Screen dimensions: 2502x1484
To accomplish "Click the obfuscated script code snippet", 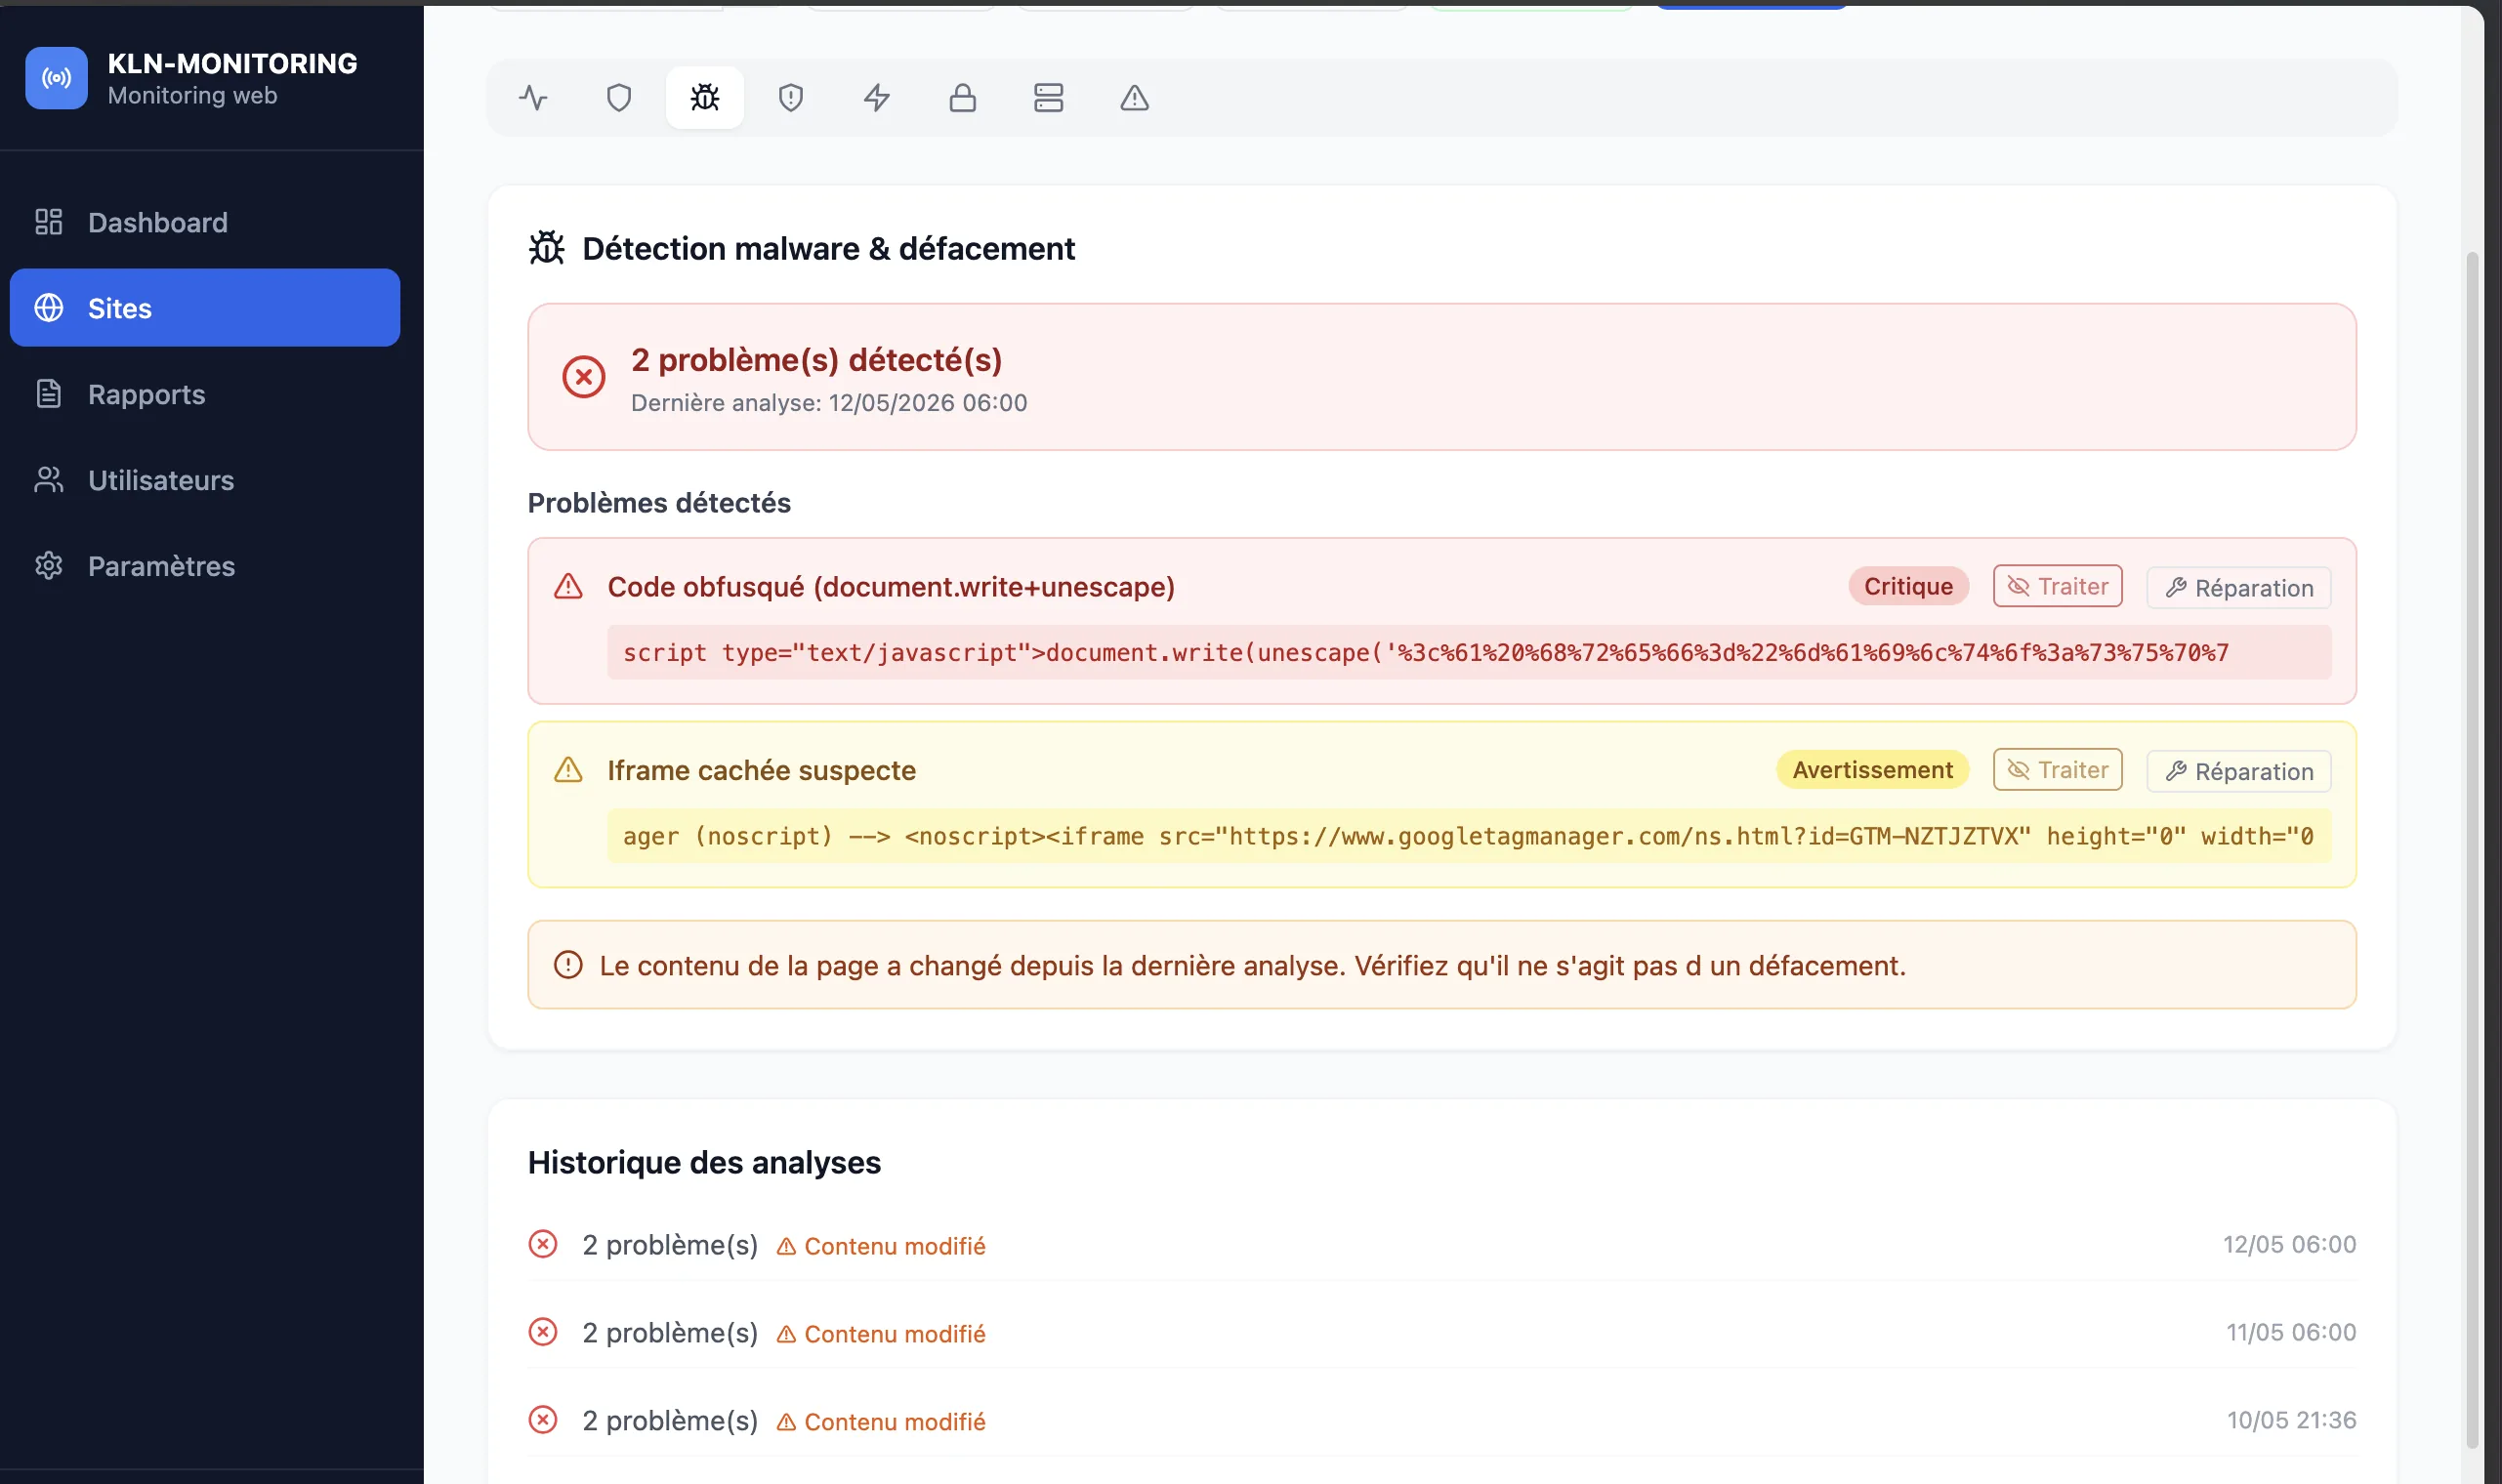I will [1469, 652].
